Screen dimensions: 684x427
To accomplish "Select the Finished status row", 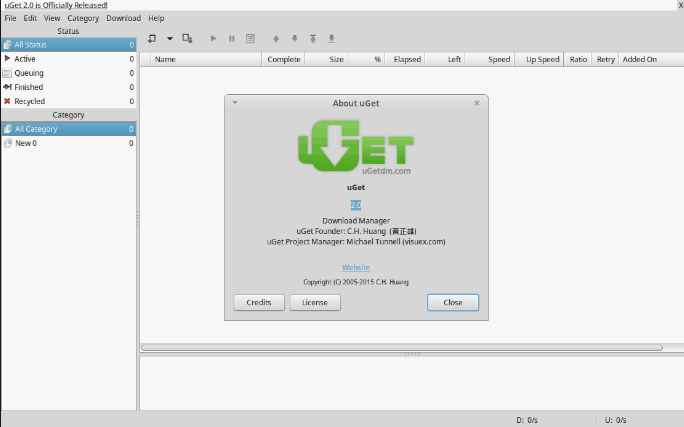I will (x=69, y=87).
